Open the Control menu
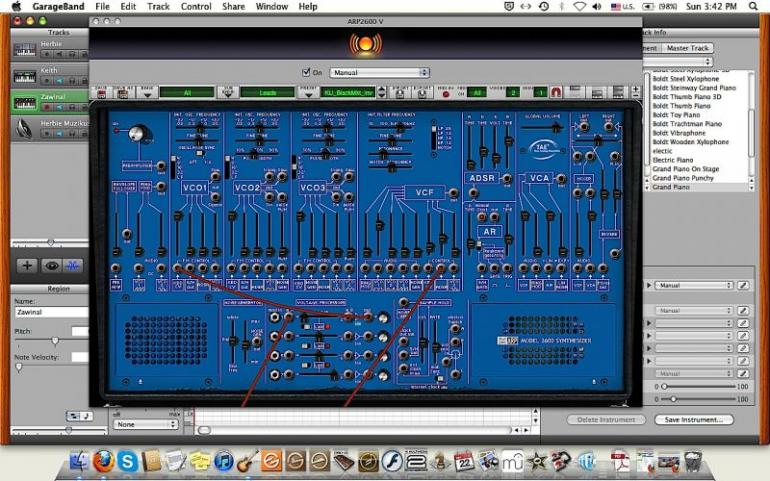This screenshot has width=770, height=481. pos(196,6)
